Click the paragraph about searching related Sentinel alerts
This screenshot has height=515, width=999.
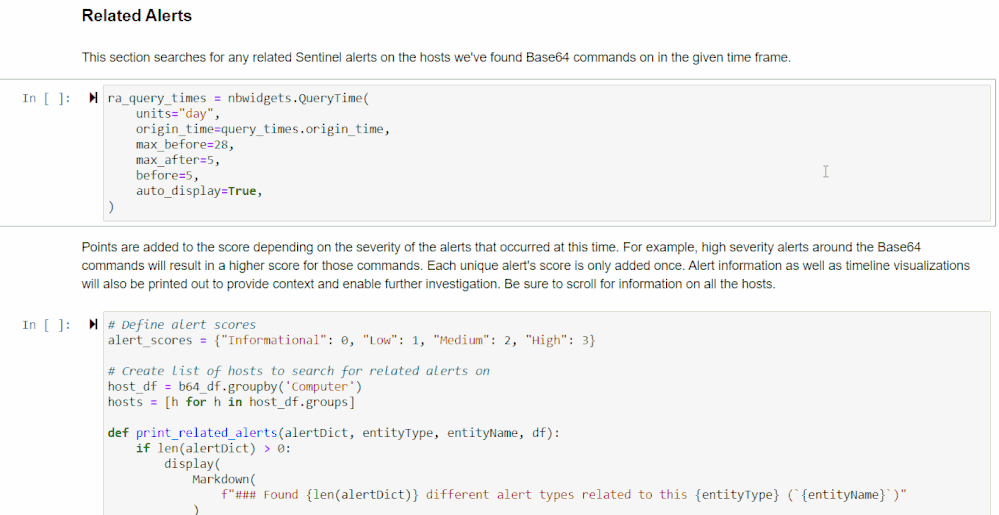436,57
